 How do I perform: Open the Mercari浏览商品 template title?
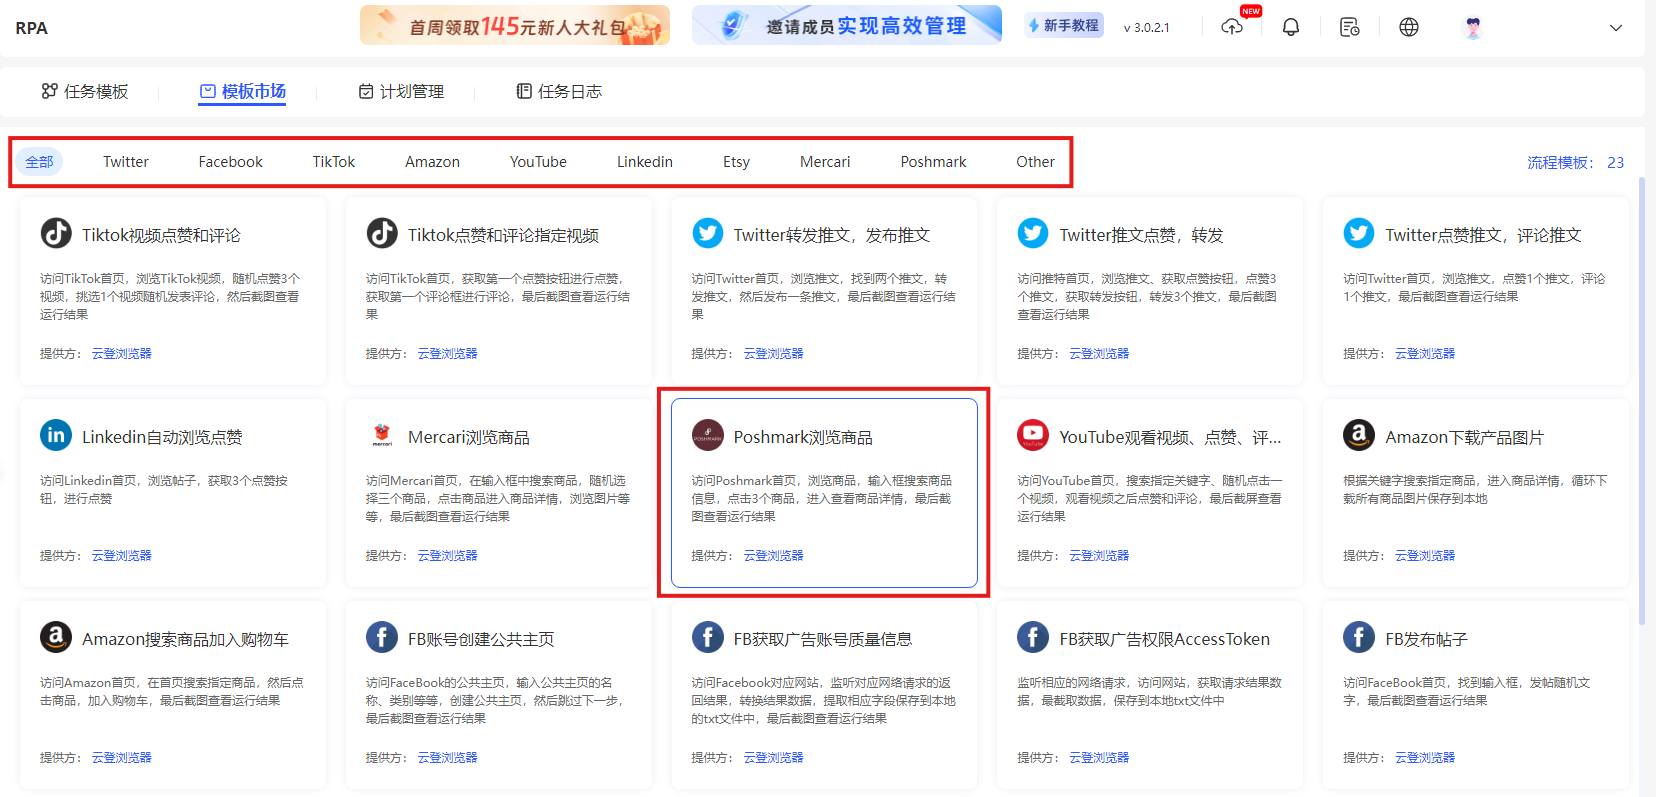click(x=469, y=437)
